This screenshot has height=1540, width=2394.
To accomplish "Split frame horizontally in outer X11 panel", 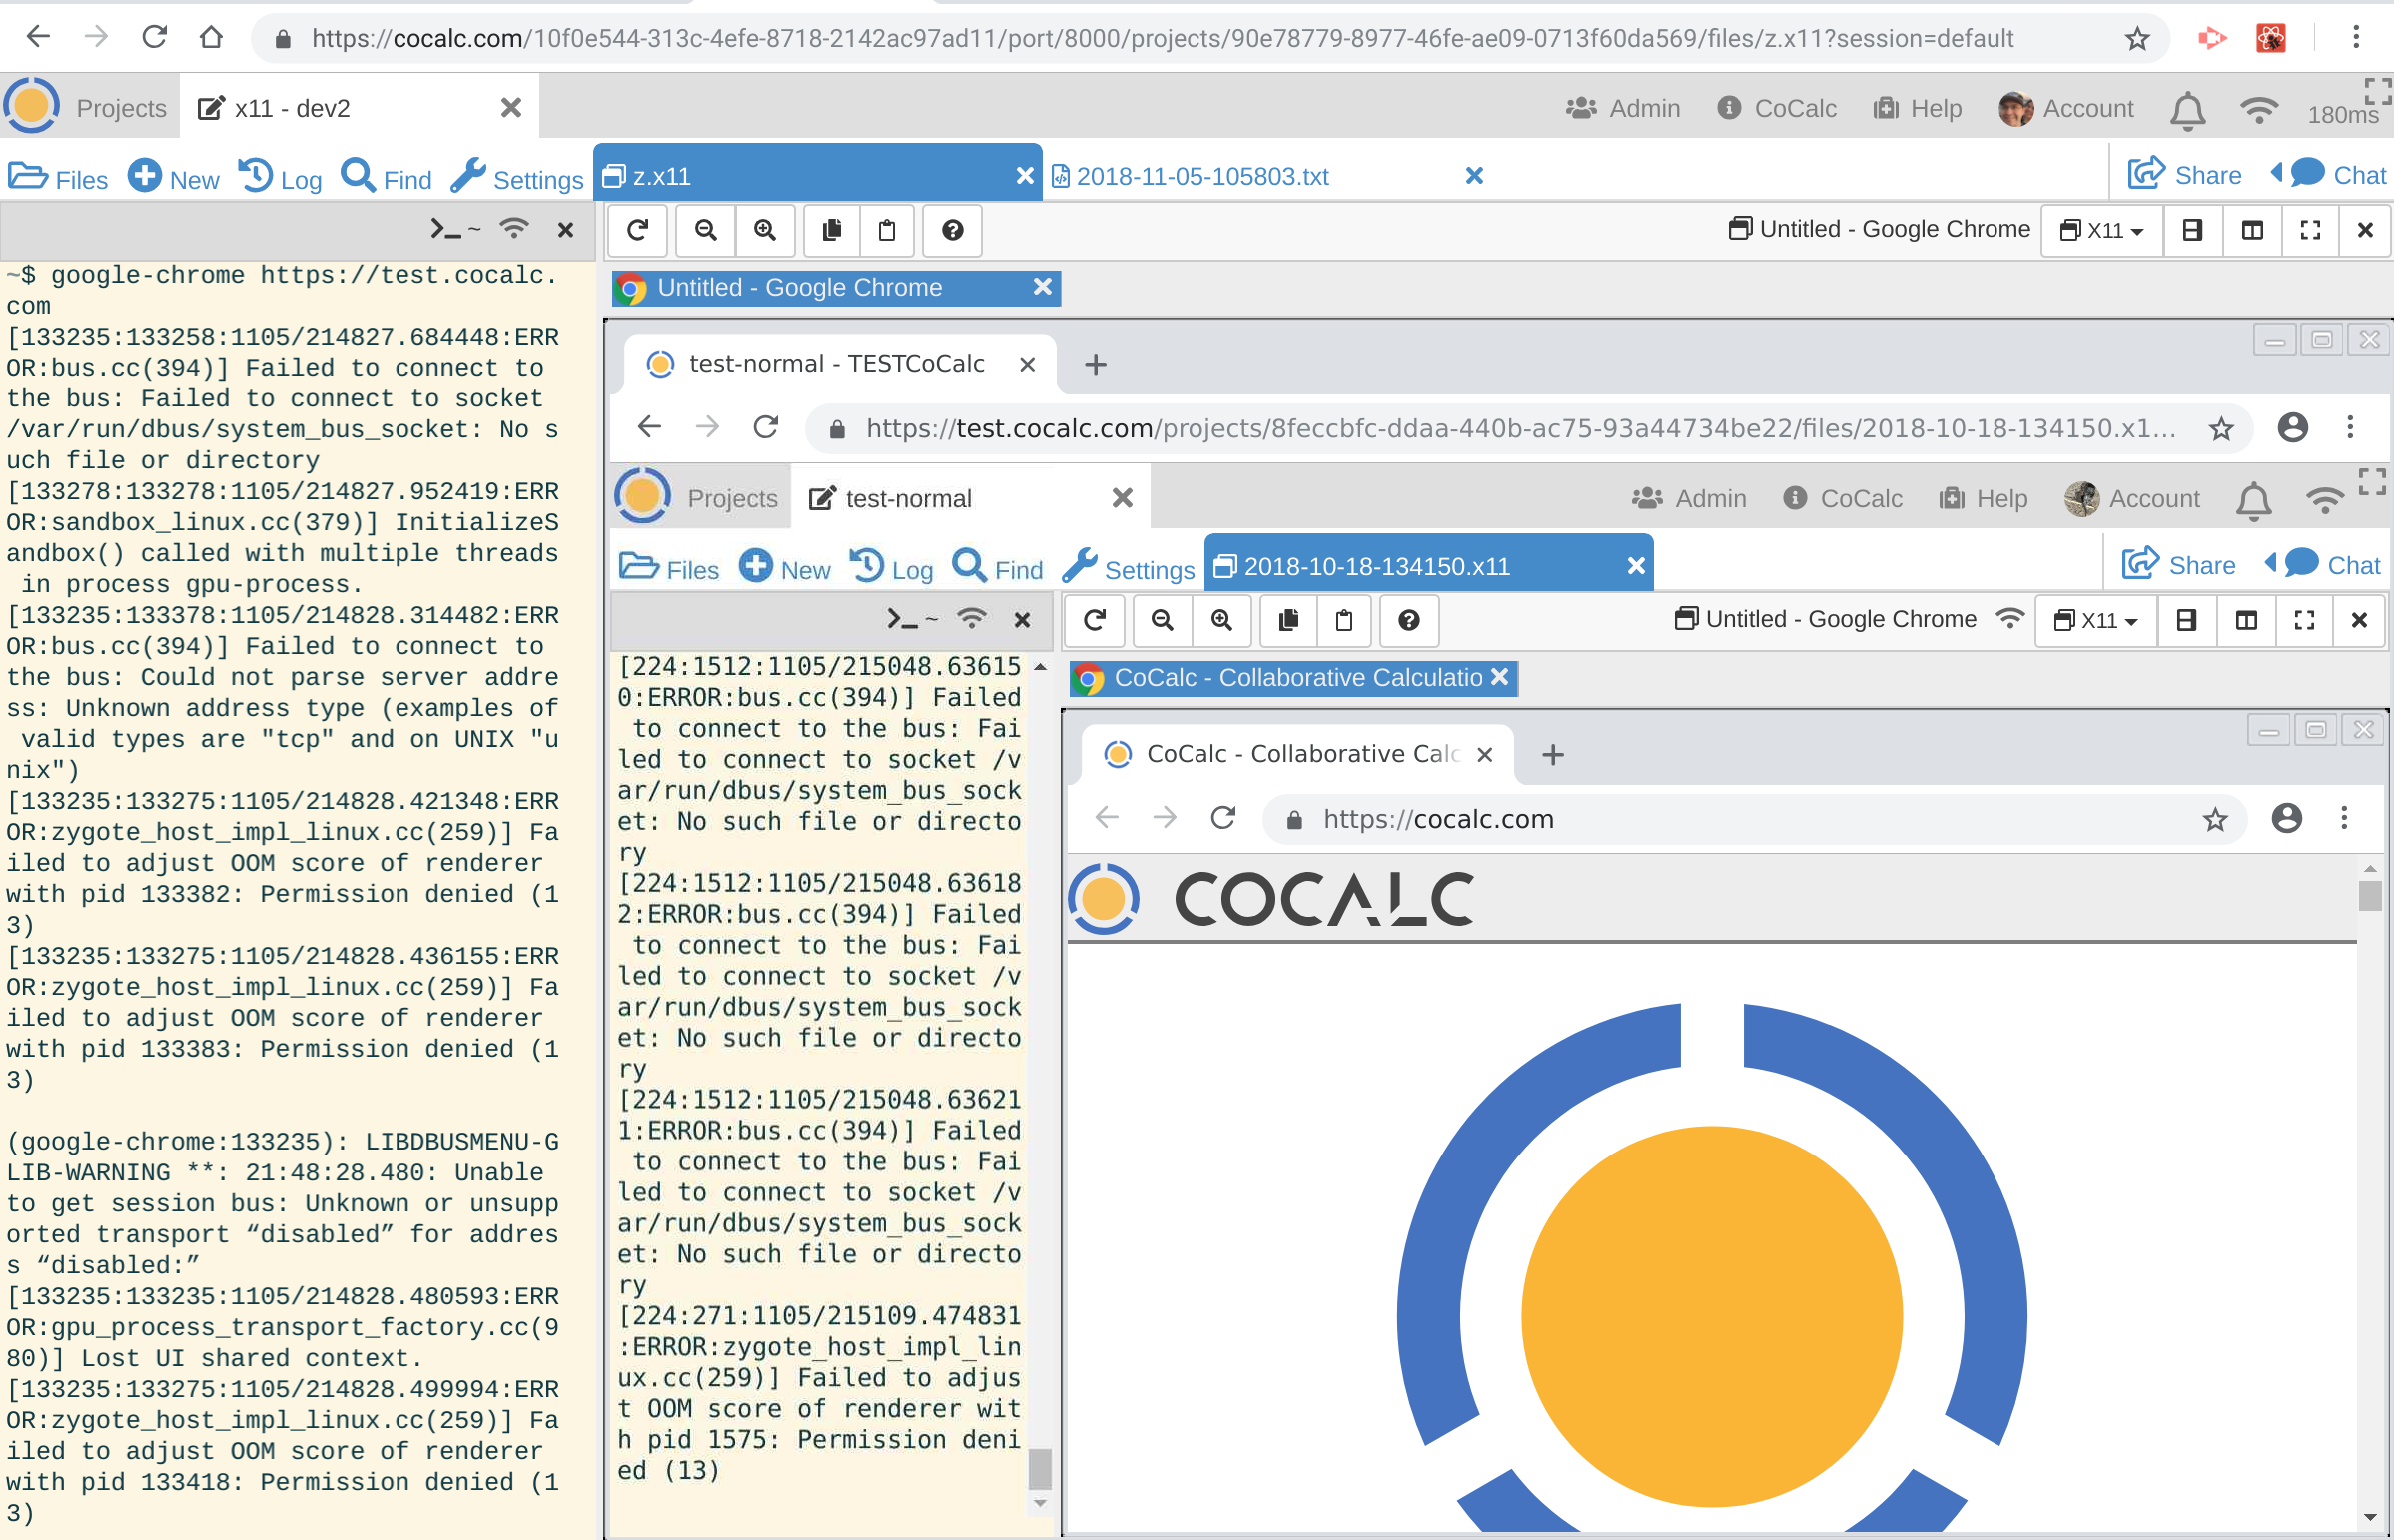I will click(2192, 230).
